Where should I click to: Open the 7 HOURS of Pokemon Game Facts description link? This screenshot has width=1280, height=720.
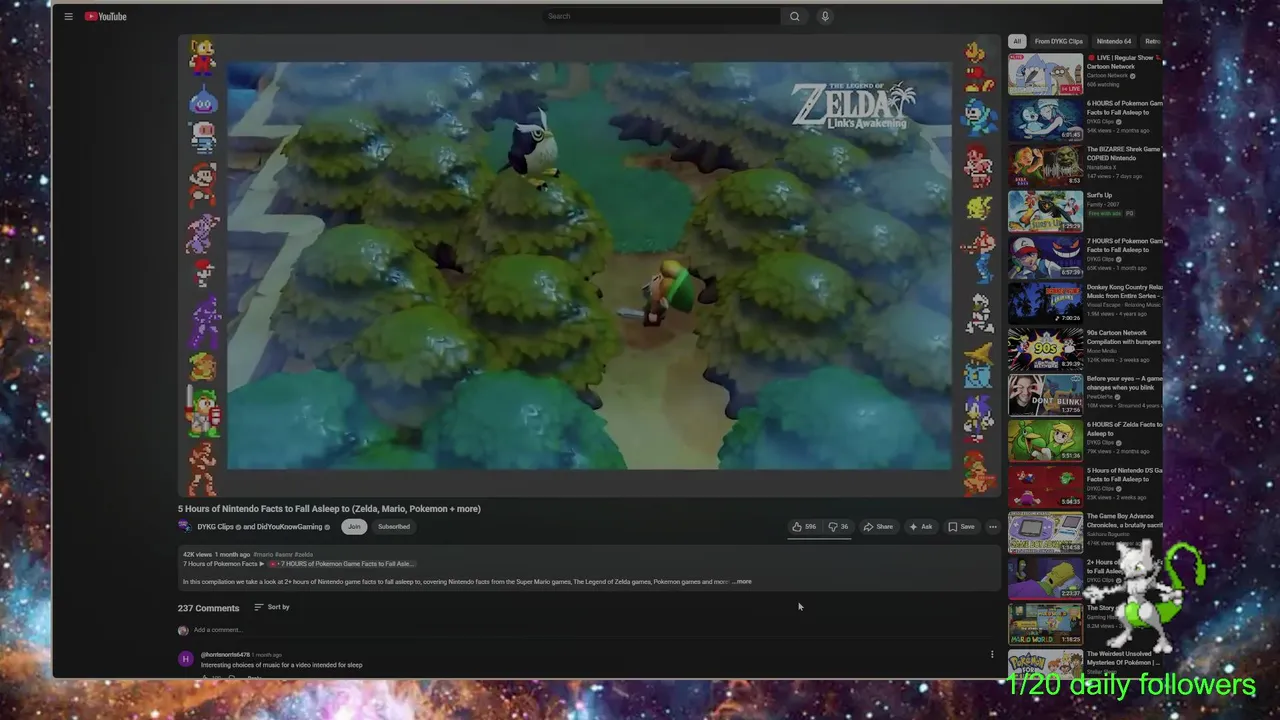click(342, 564)
